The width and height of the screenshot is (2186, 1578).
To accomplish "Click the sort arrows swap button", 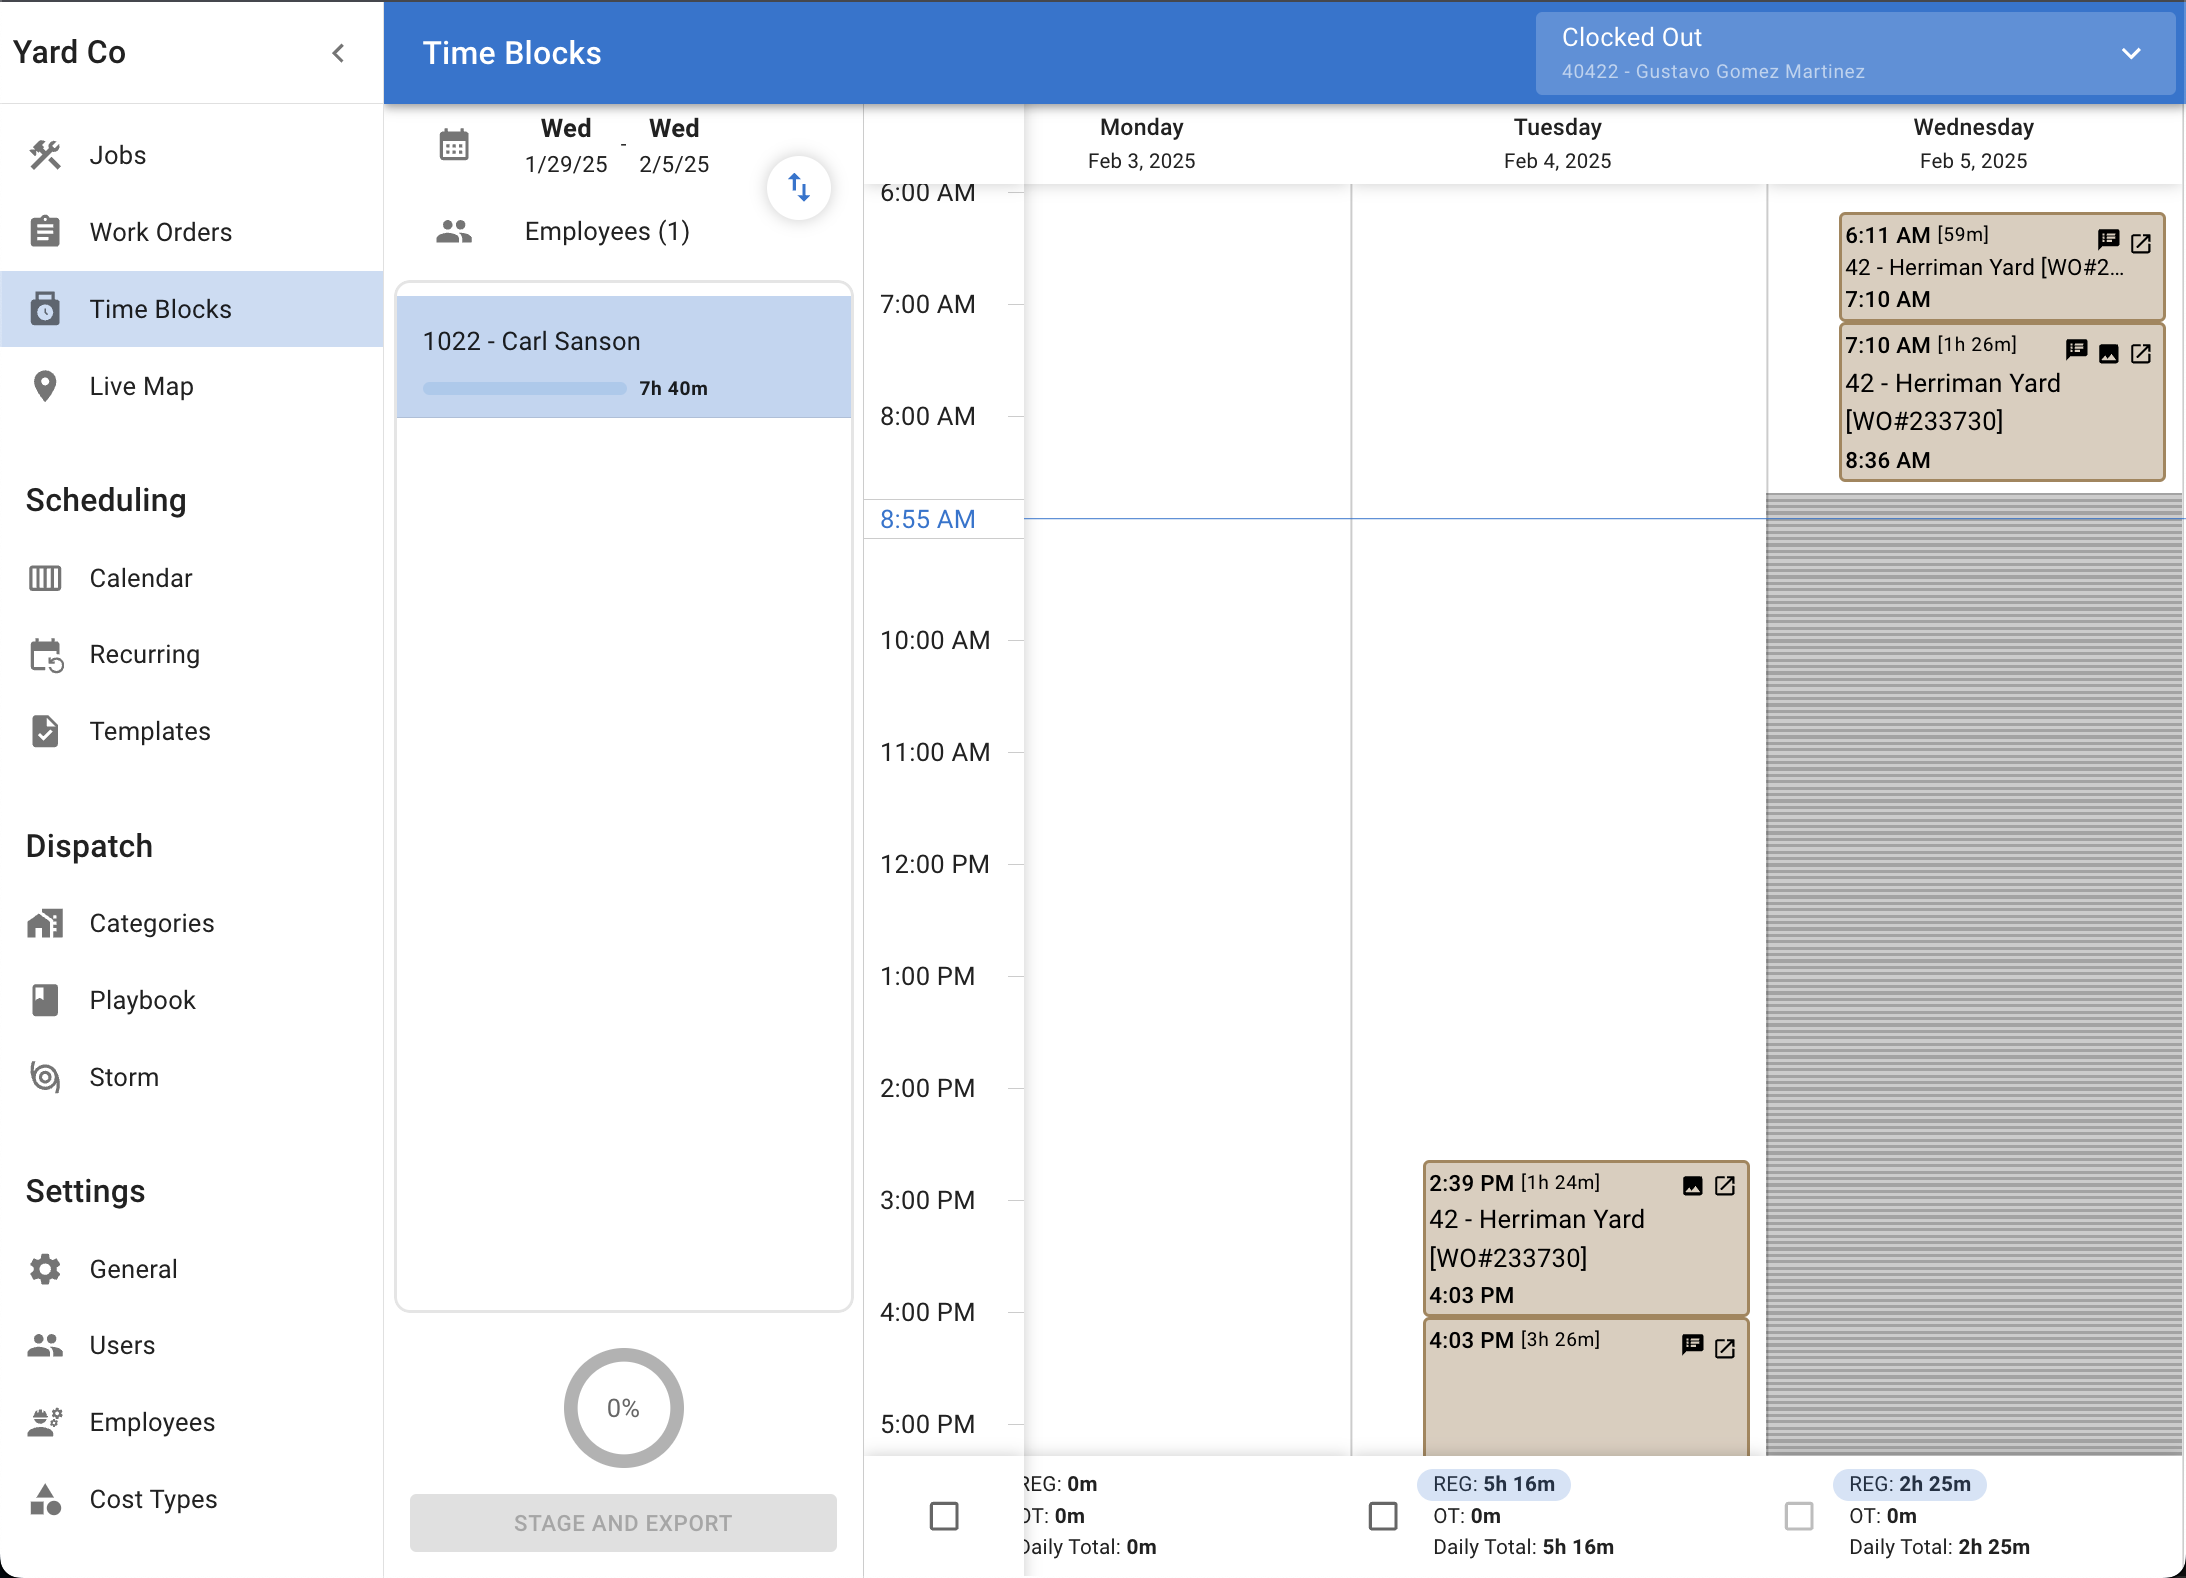I will coord(798,187).
